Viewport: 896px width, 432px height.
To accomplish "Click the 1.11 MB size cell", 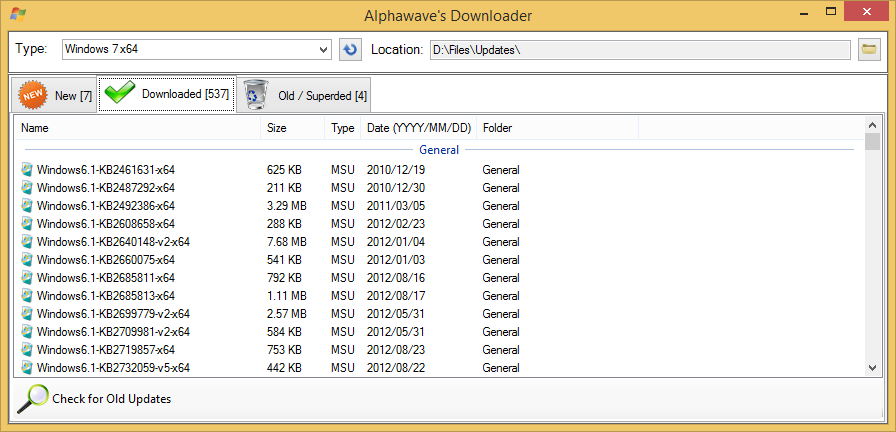I will [286, 295].
